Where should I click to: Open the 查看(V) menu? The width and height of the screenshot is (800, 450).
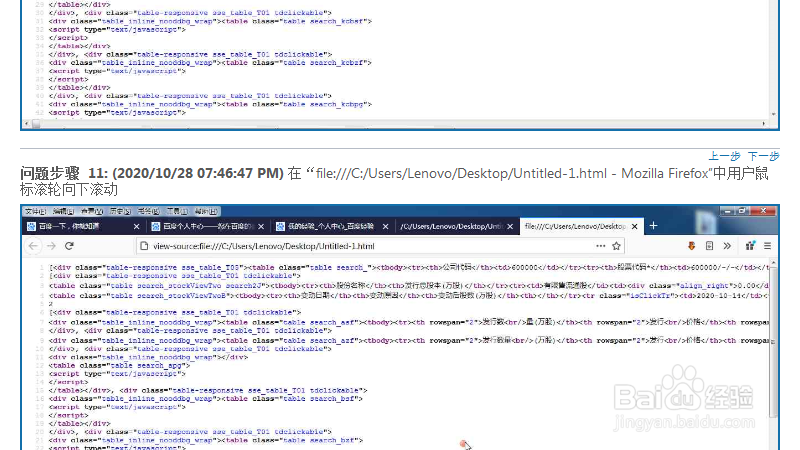tap(92, 211)
